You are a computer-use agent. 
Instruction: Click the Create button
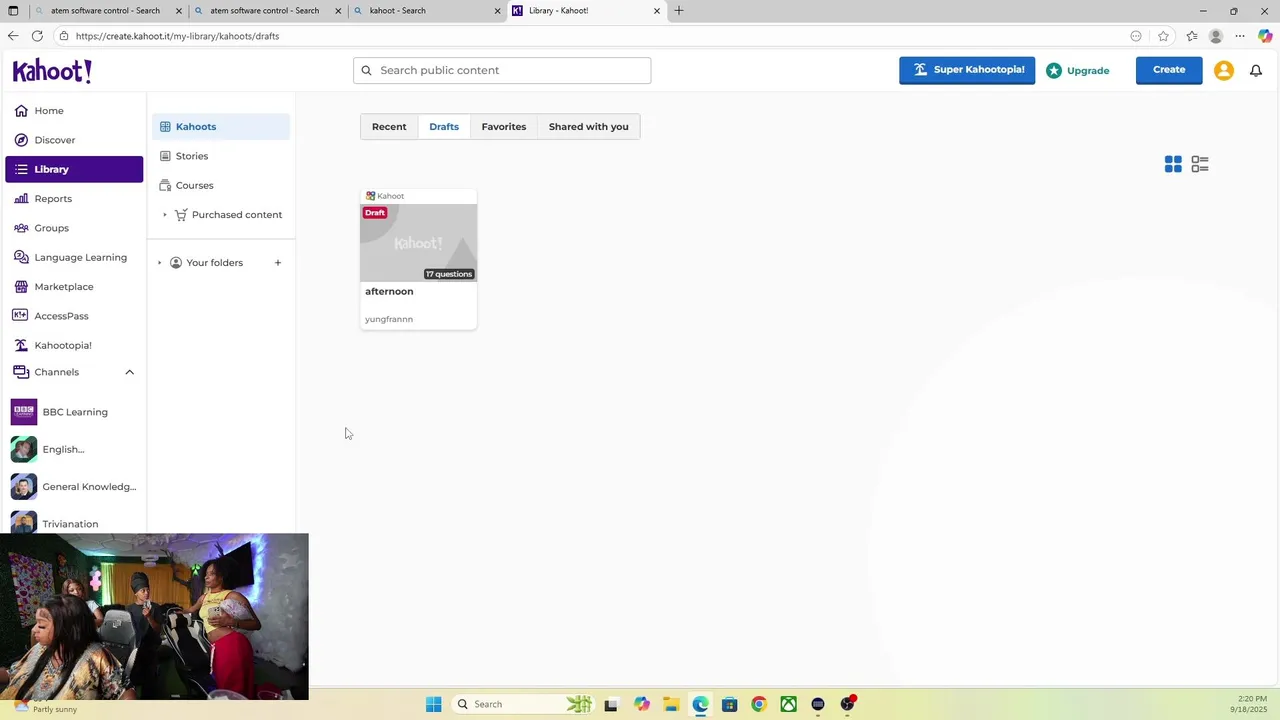pyautogui.click(x=1169, y=70)
